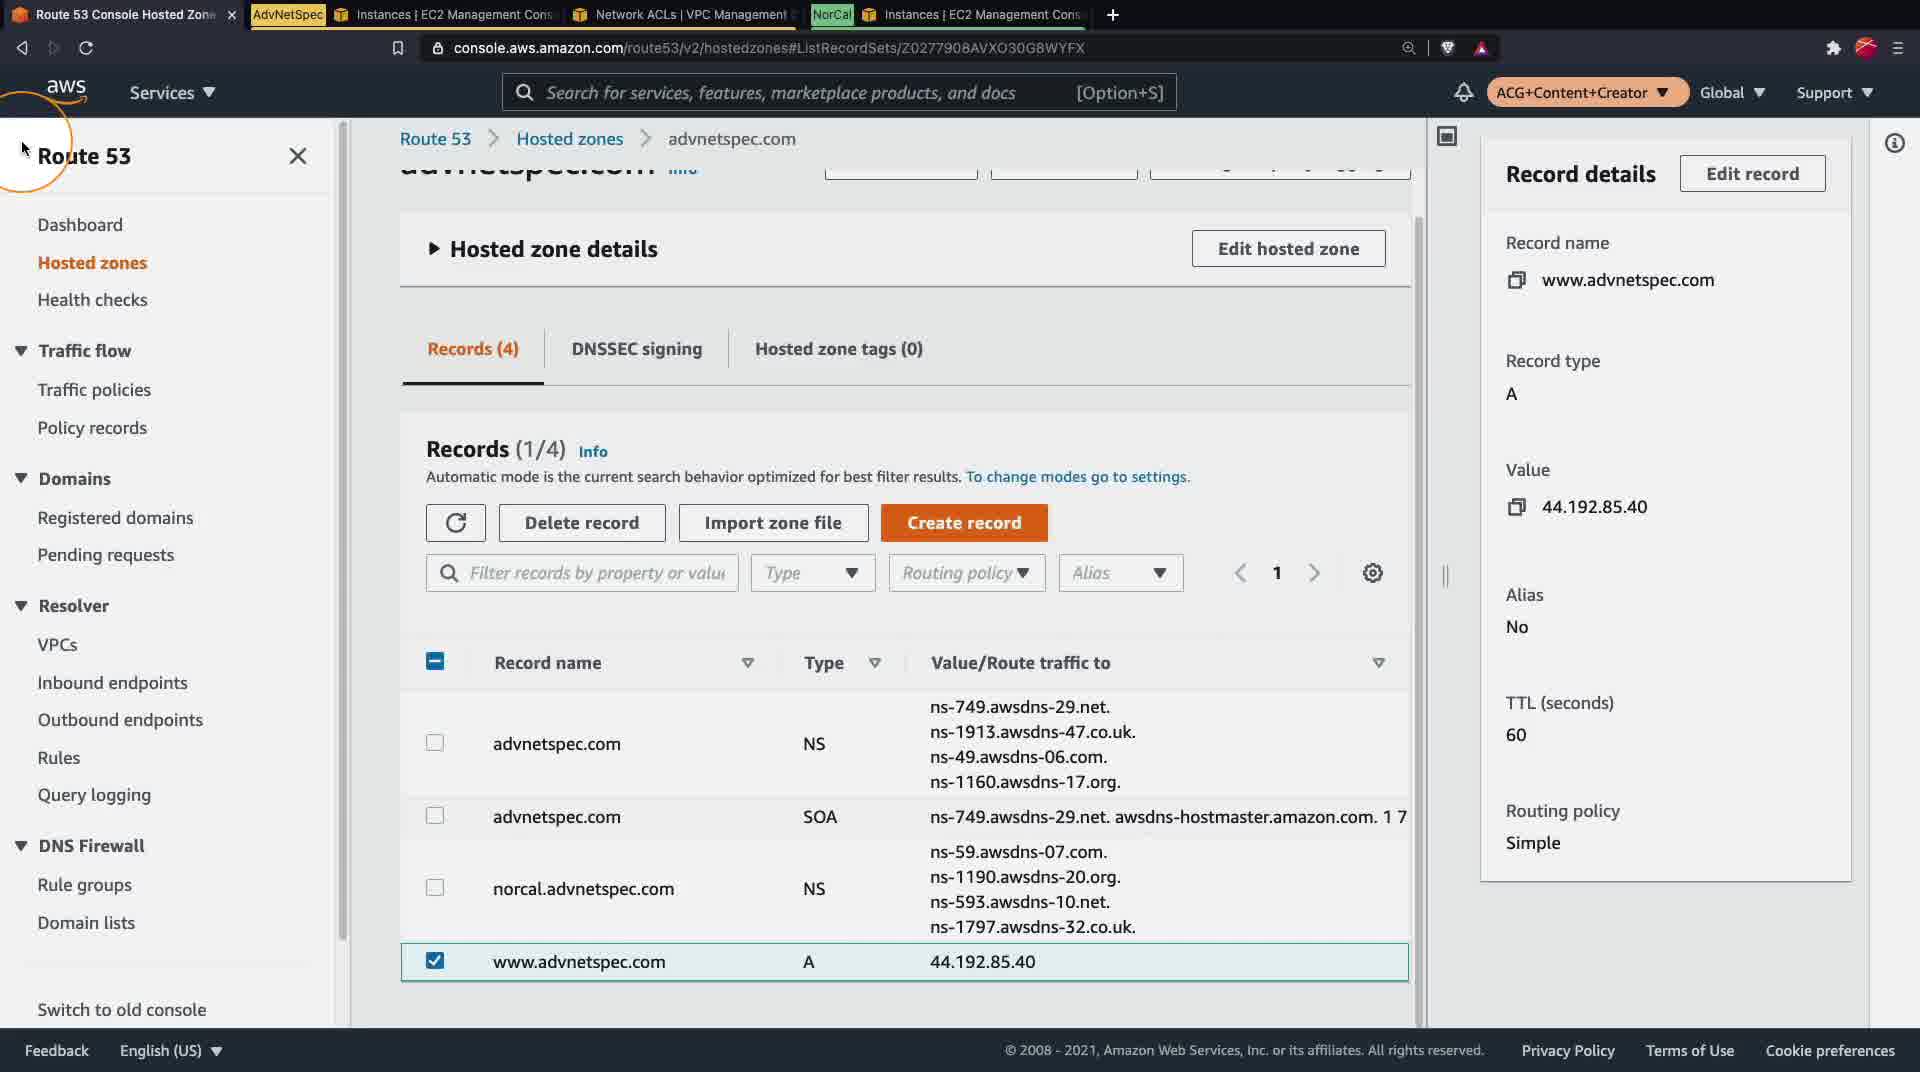Toggle the record details side panel icon
The image size is (1920, 1072).
coord(1447,137)
